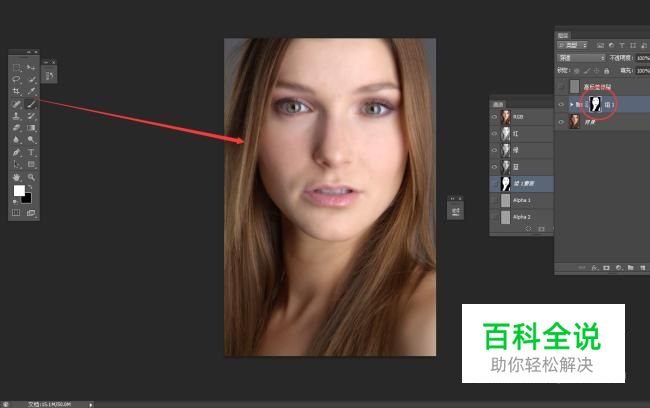Select the Clone Stamp tool
Screen dimensions: 650x408
16,116
